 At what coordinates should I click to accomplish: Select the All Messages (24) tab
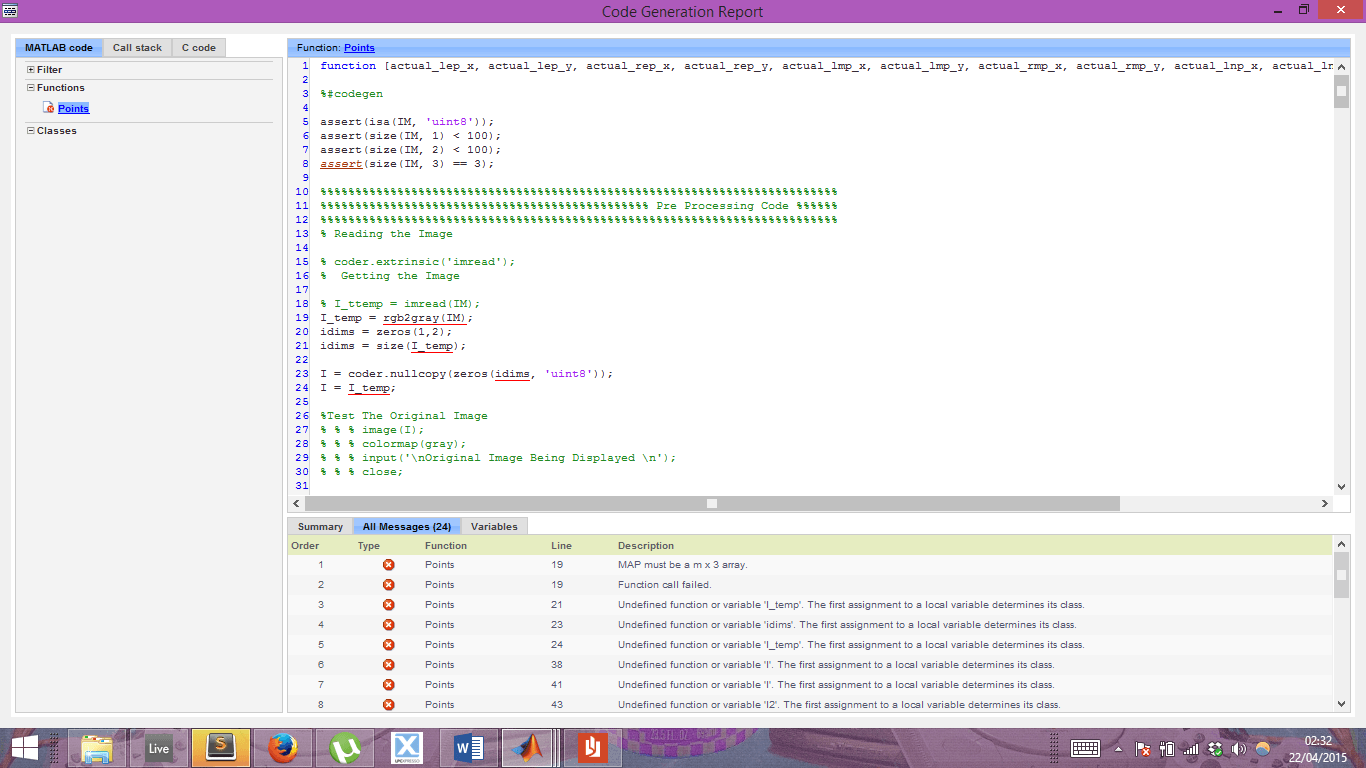(x=406, y=526)
